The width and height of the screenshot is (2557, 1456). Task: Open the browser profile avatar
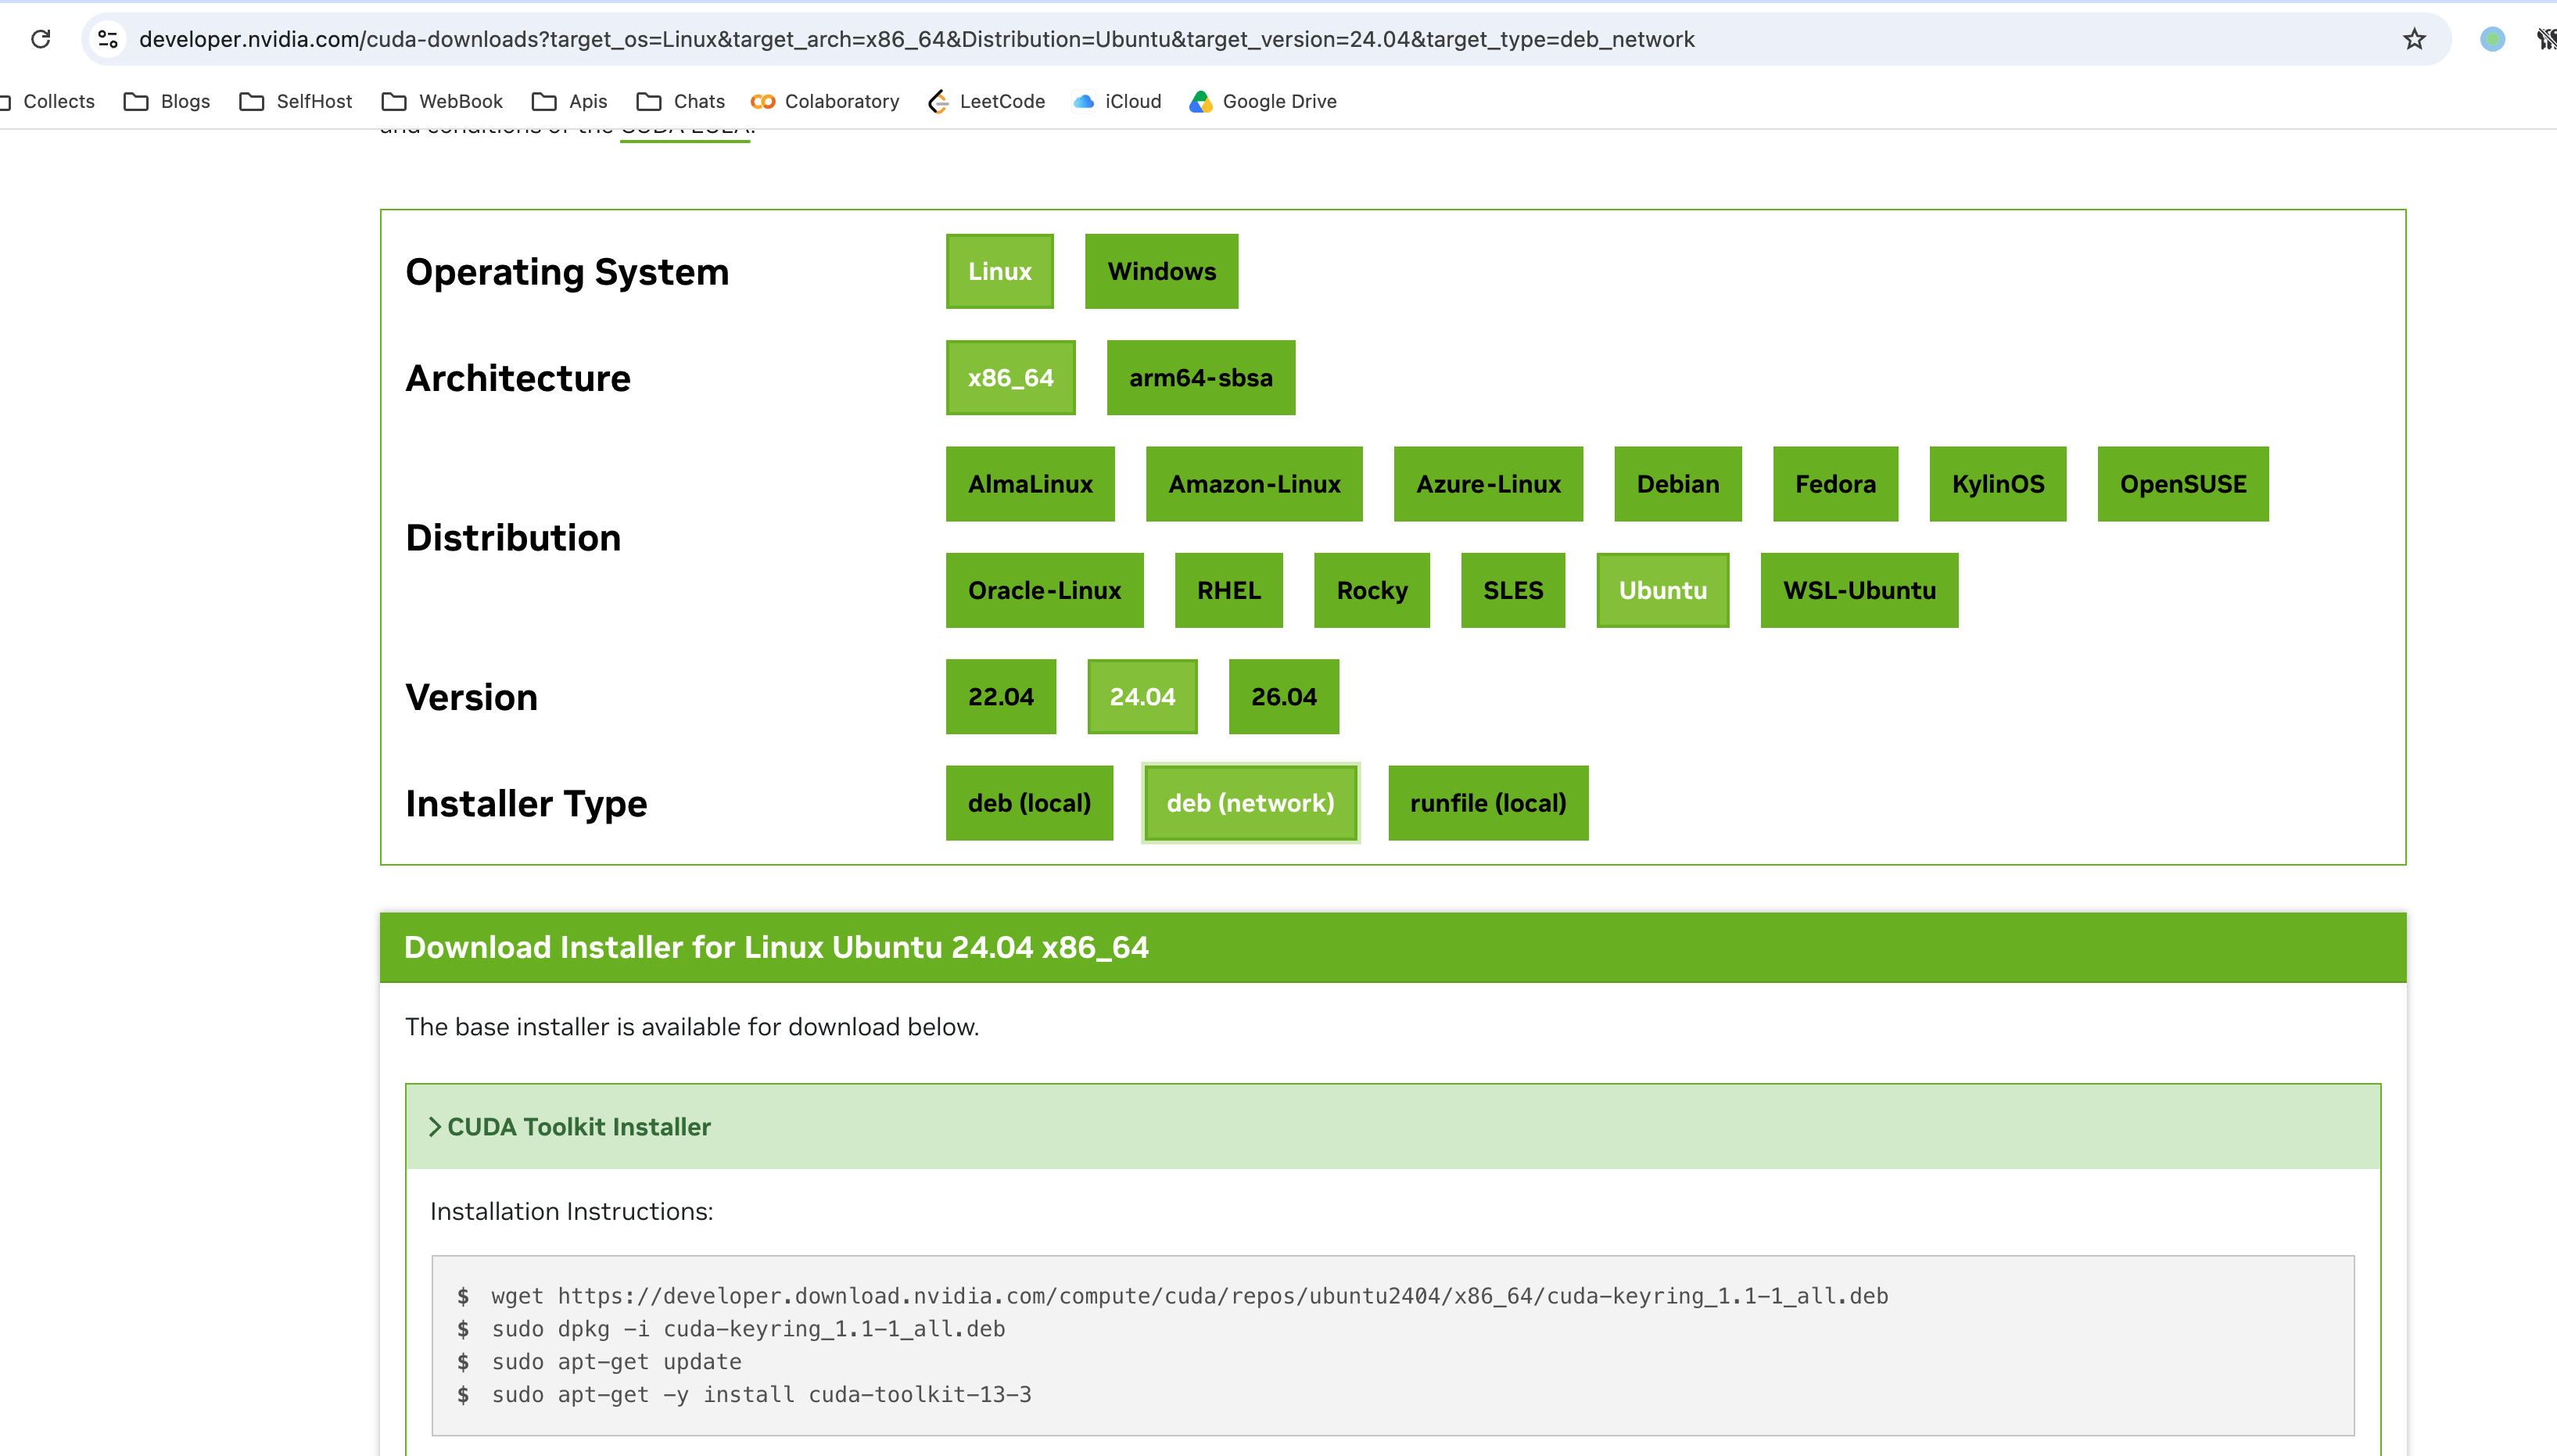coord(2492,39)
